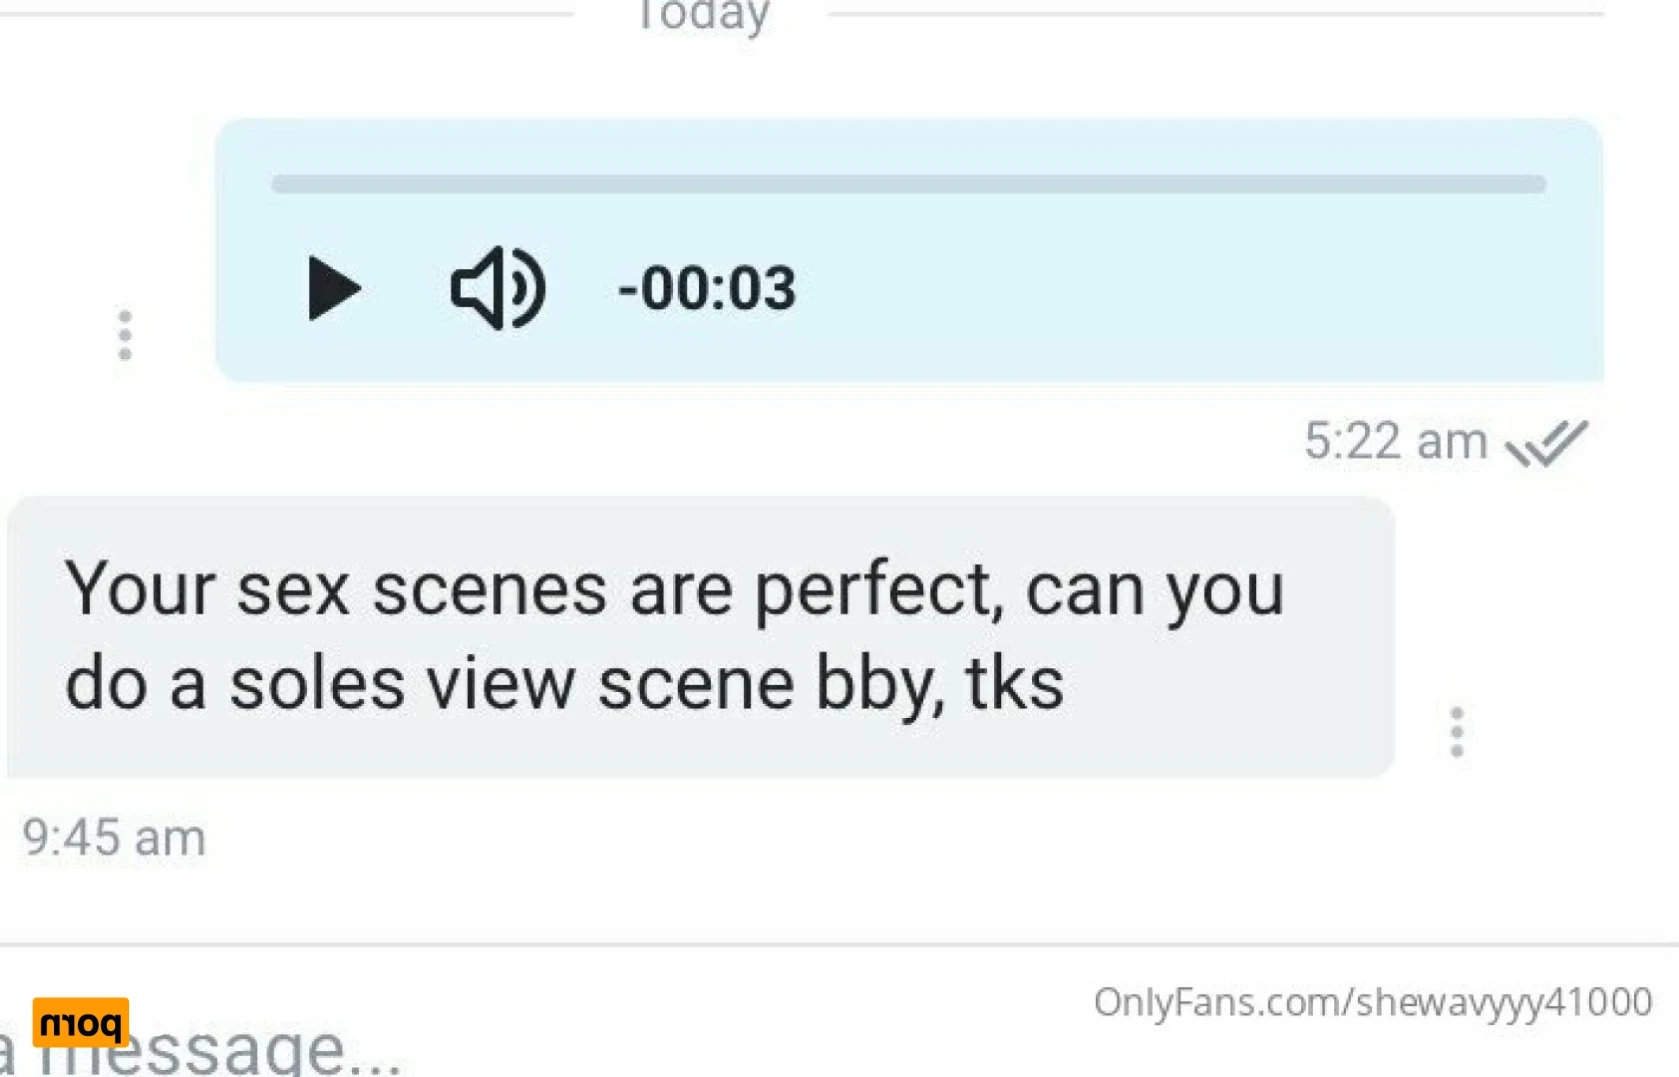Click the 5:22 am timestamp
This screenshot has height=1077, width=1679.
1396,441
